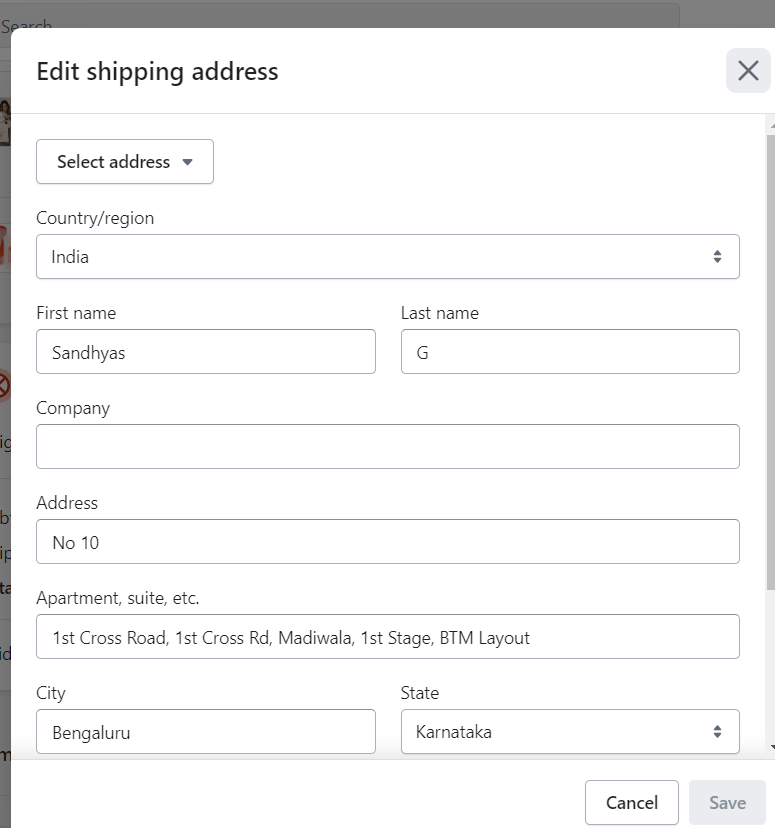Open the Select address dropdown
The width and height of the screenshot is (775, 828).
pyautogui.click(x=125, y=162)
